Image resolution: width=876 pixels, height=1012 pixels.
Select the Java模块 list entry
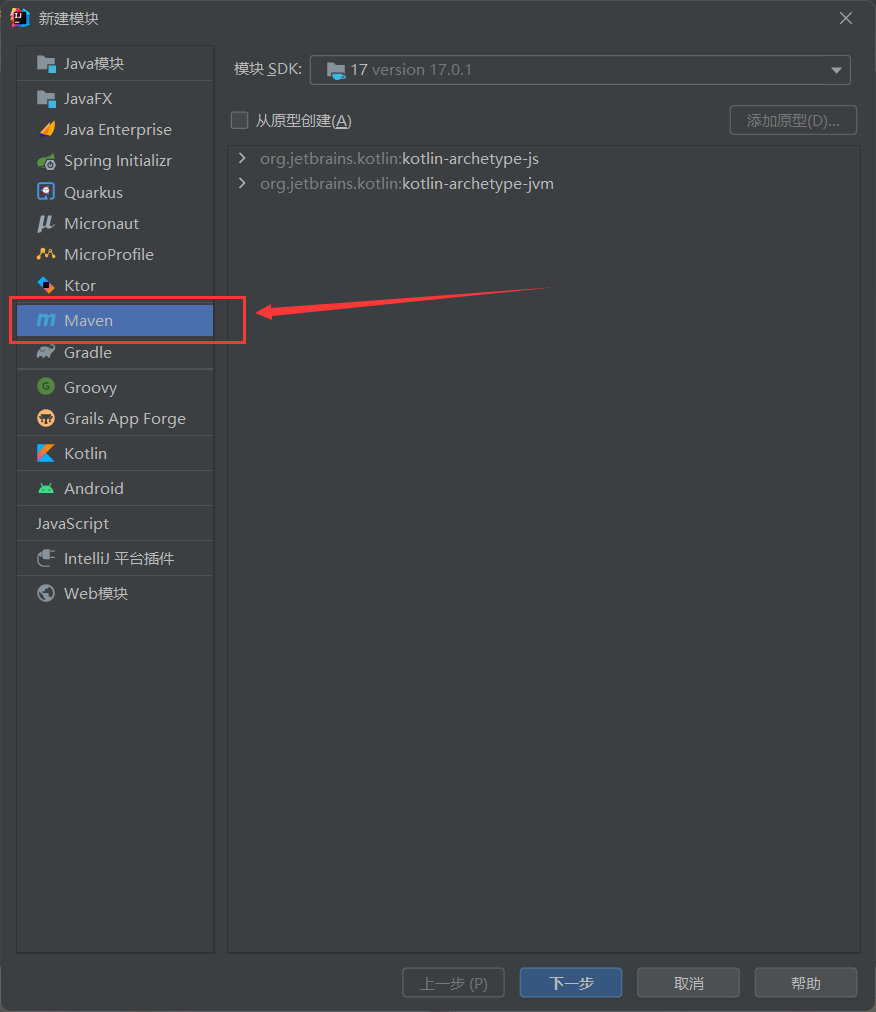[x=115, y=63]
